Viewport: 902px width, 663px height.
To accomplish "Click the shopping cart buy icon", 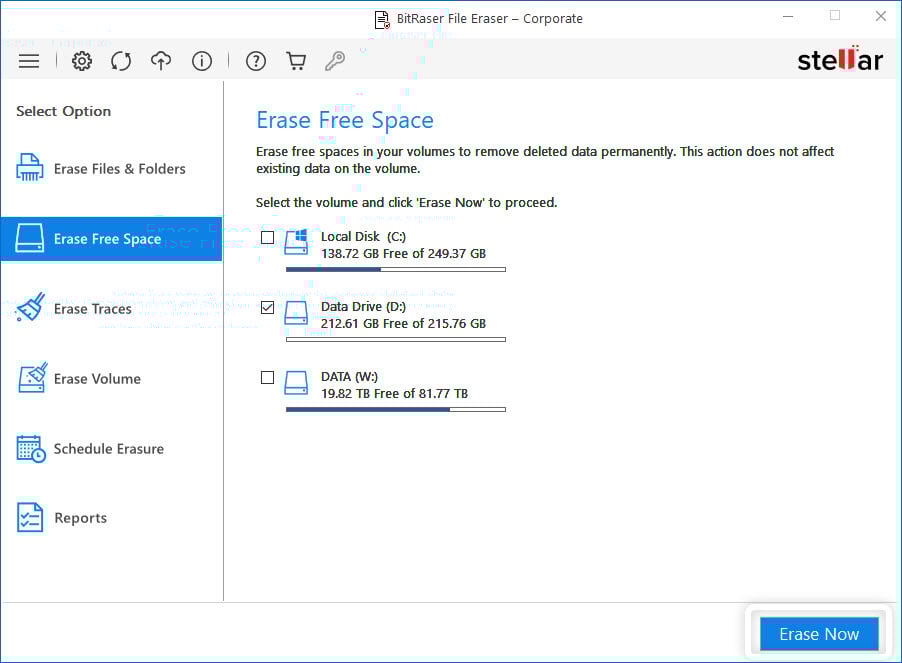I will 296,61.
